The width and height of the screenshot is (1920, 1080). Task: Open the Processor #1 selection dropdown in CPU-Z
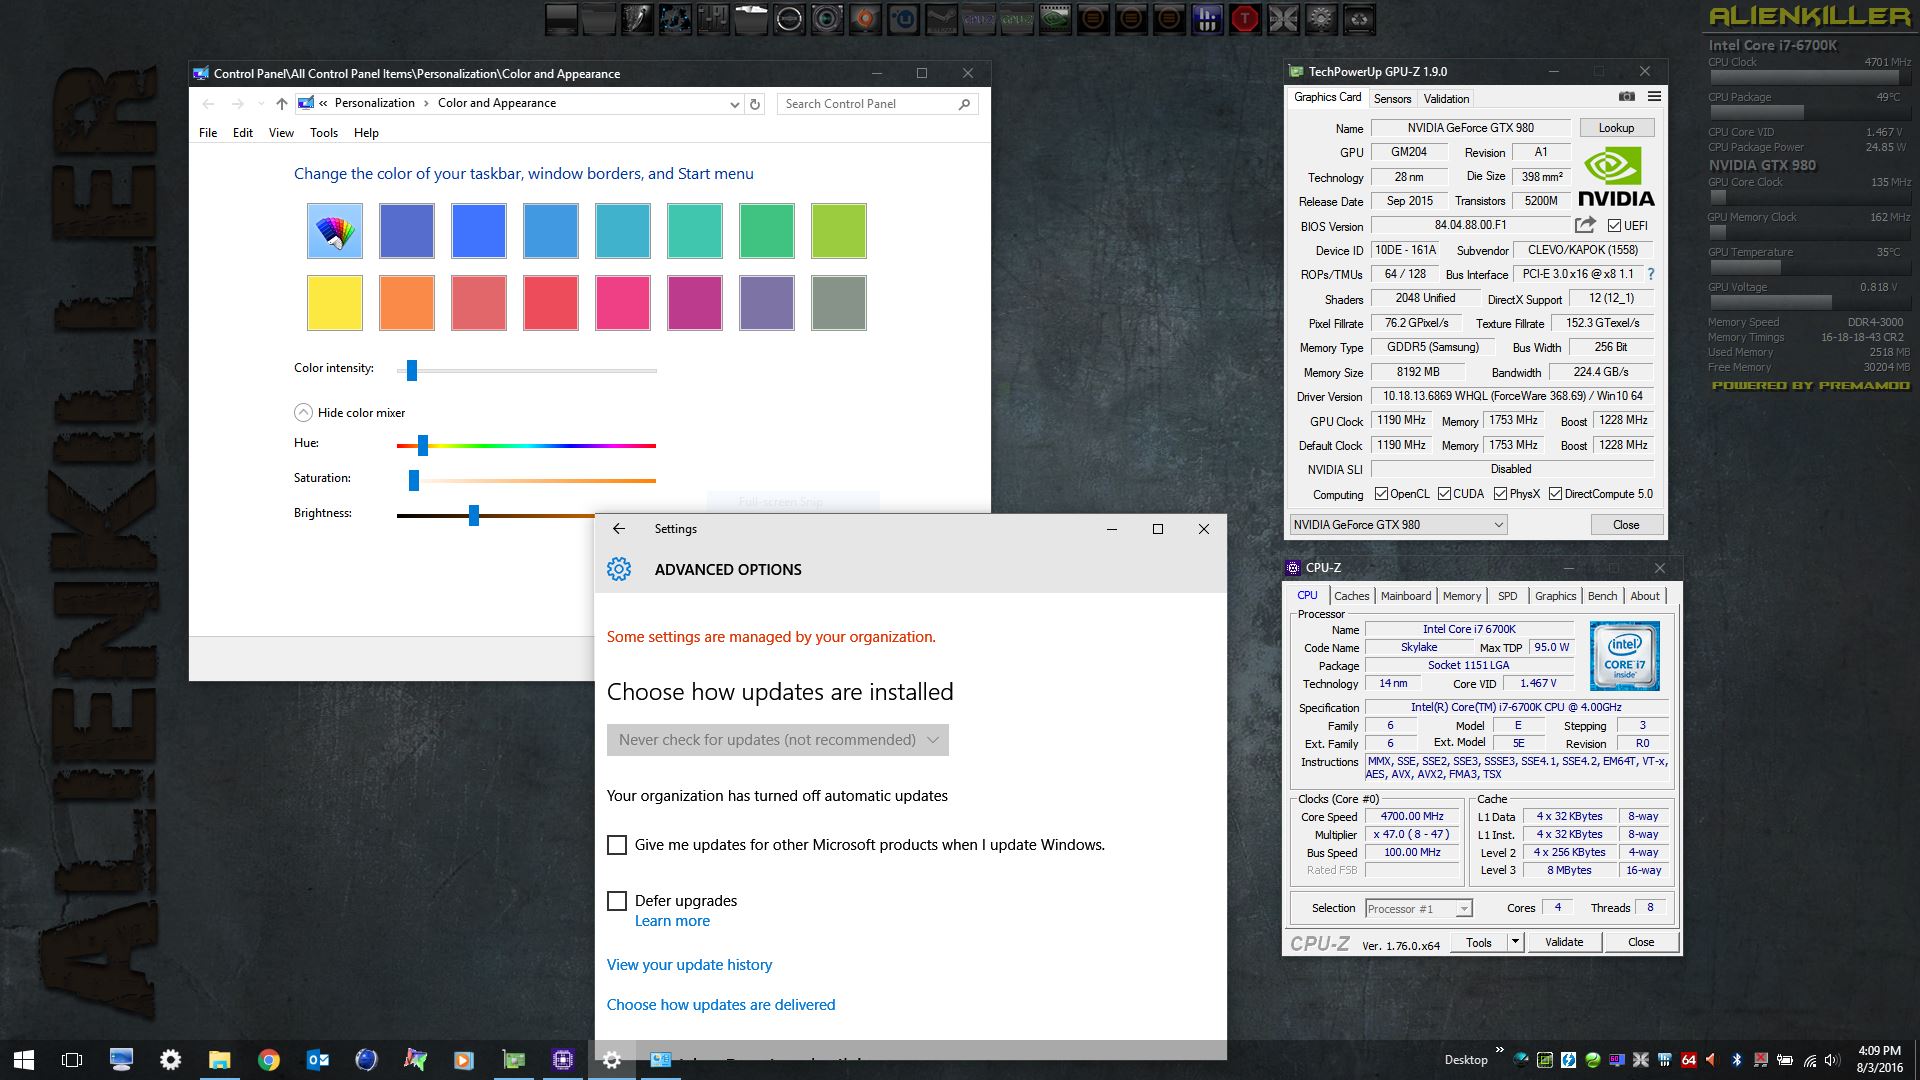pos(1418,909)
